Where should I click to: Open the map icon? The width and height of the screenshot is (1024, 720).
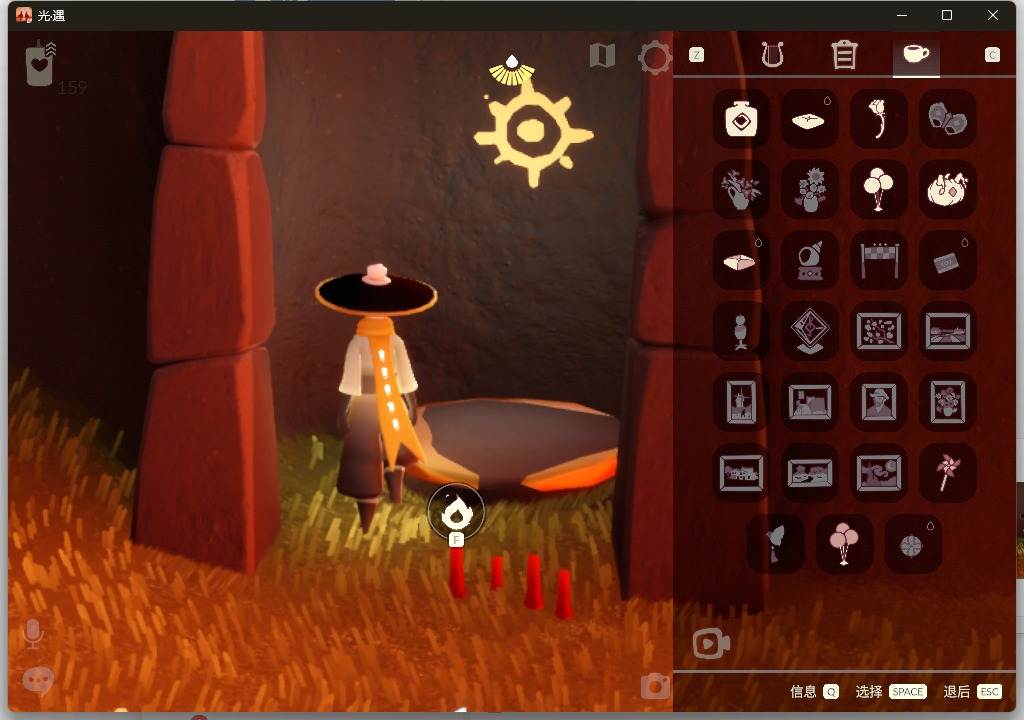tap(602, 56)
